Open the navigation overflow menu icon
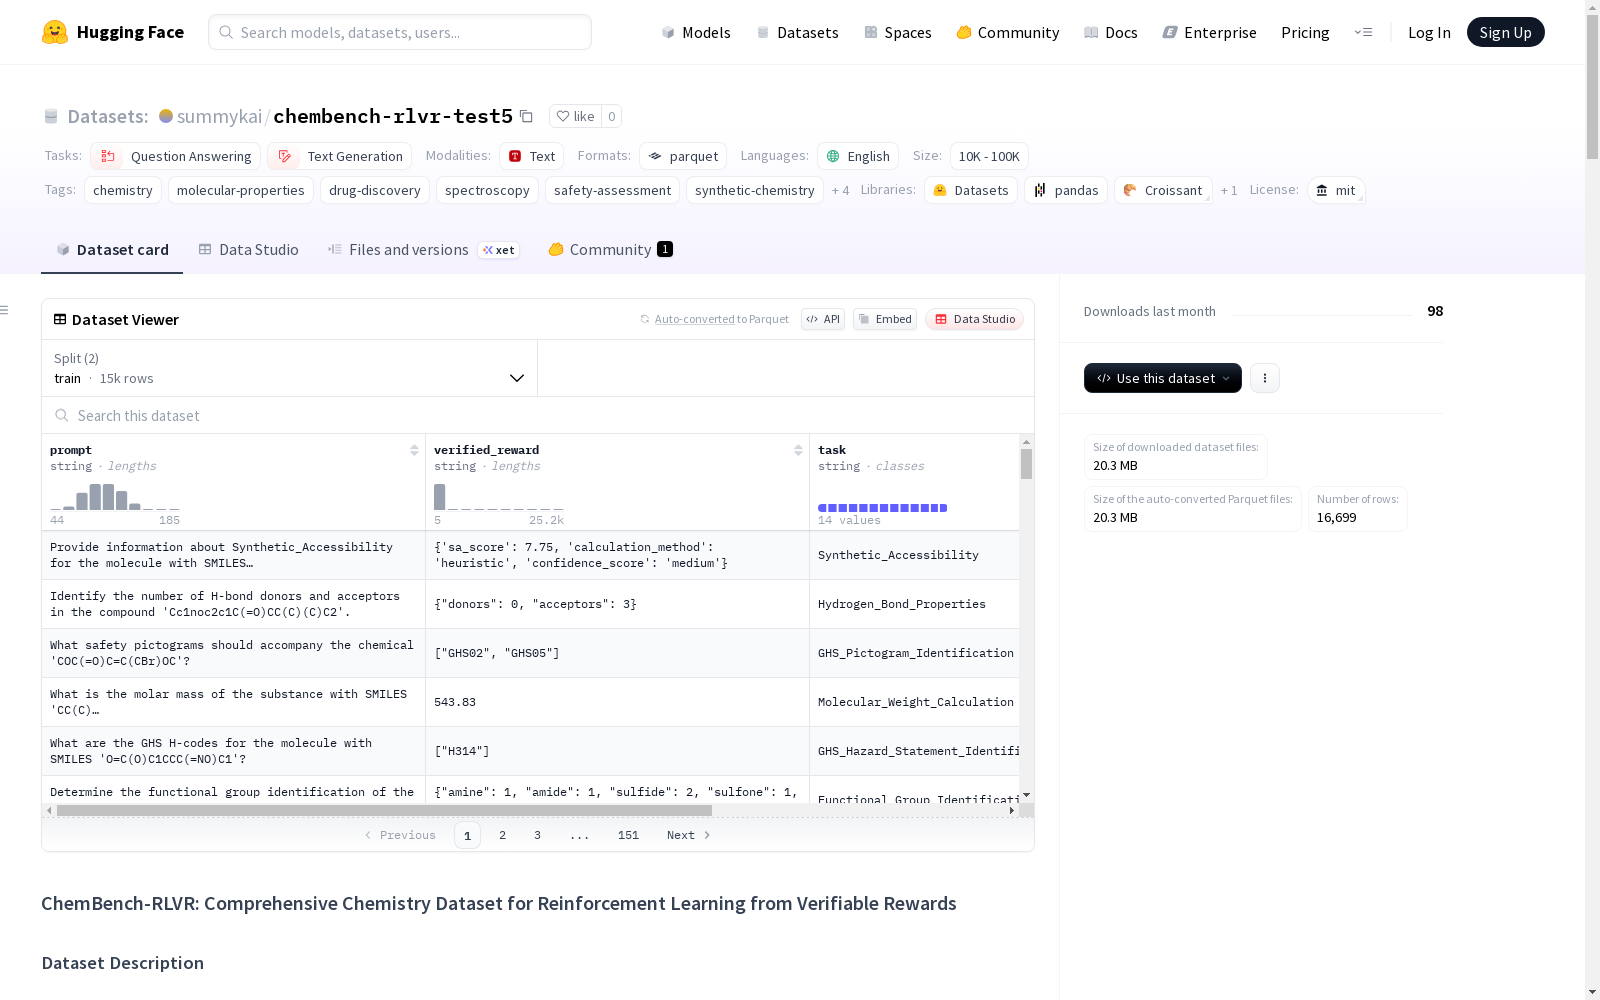Screen dimensions: 1600x1000 click(x=1364, y=32)
